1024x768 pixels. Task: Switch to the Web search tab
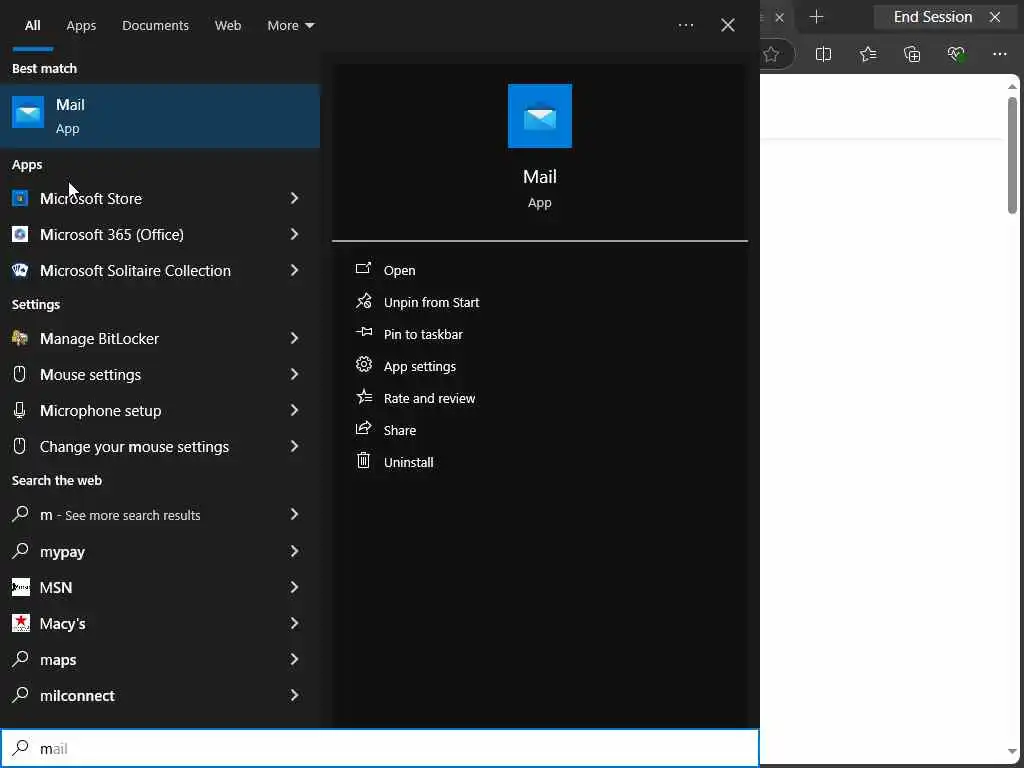[228, 25]
